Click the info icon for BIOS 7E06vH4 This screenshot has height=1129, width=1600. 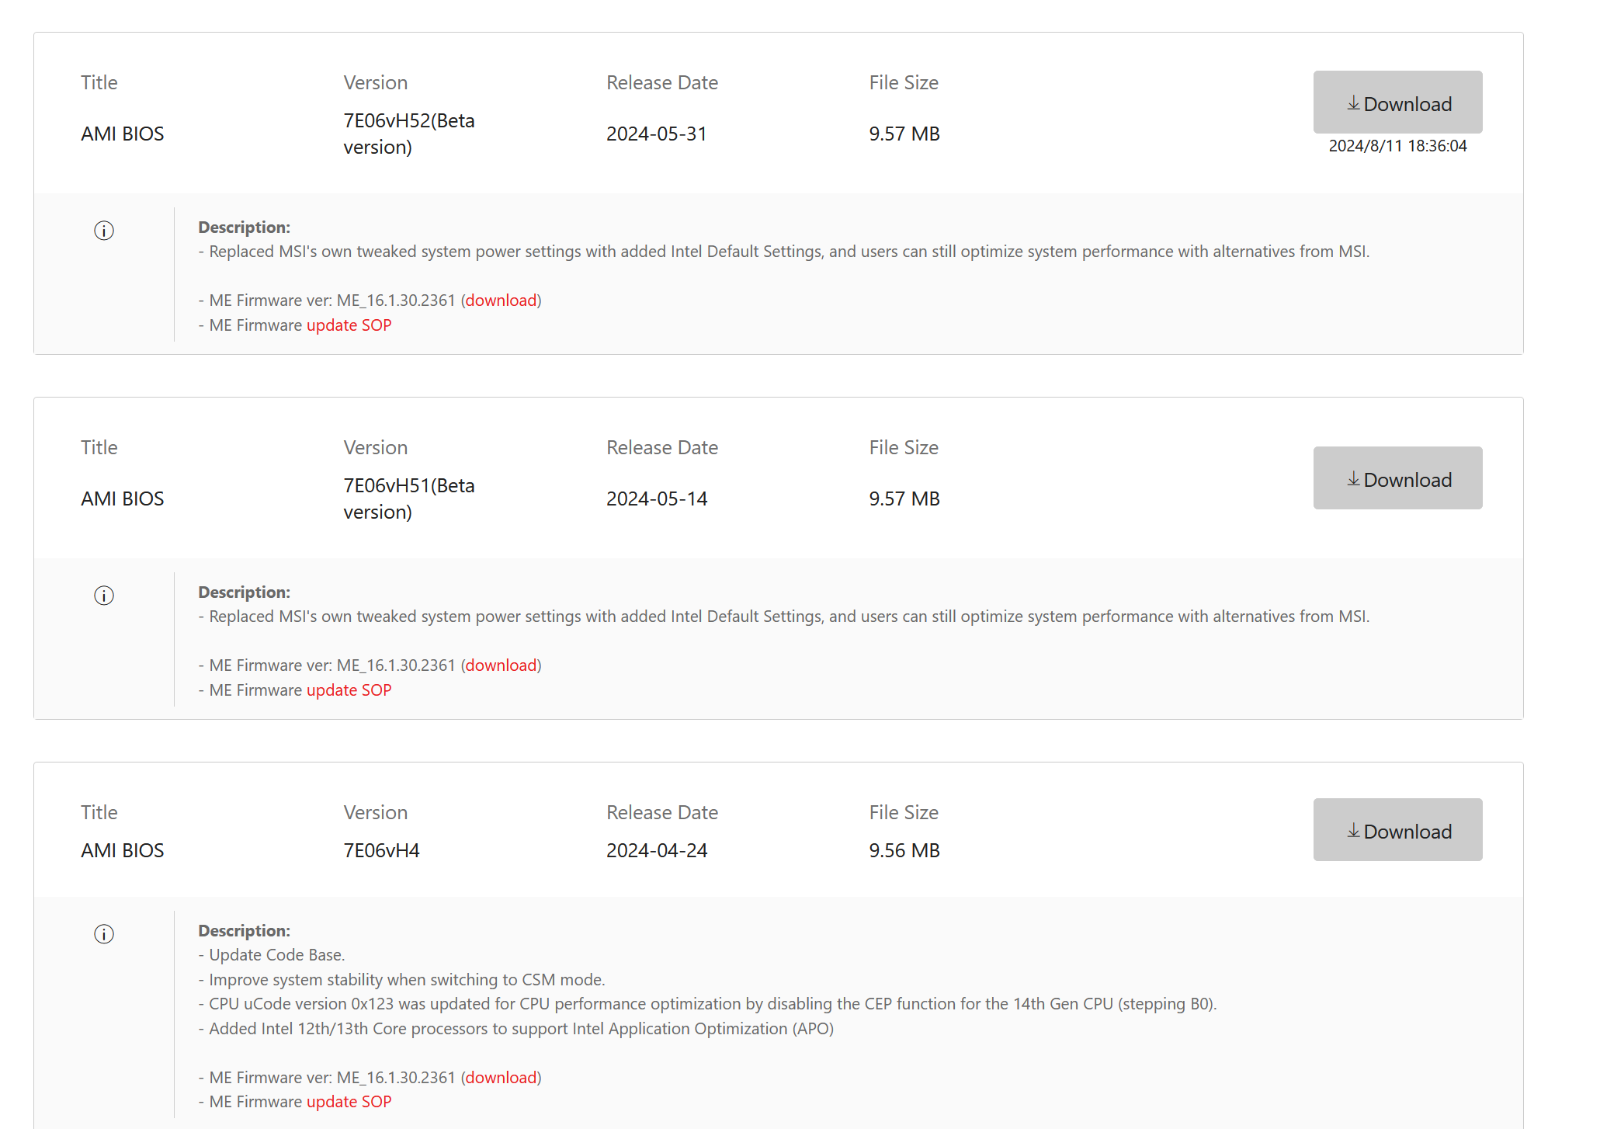tap(104, 934)
